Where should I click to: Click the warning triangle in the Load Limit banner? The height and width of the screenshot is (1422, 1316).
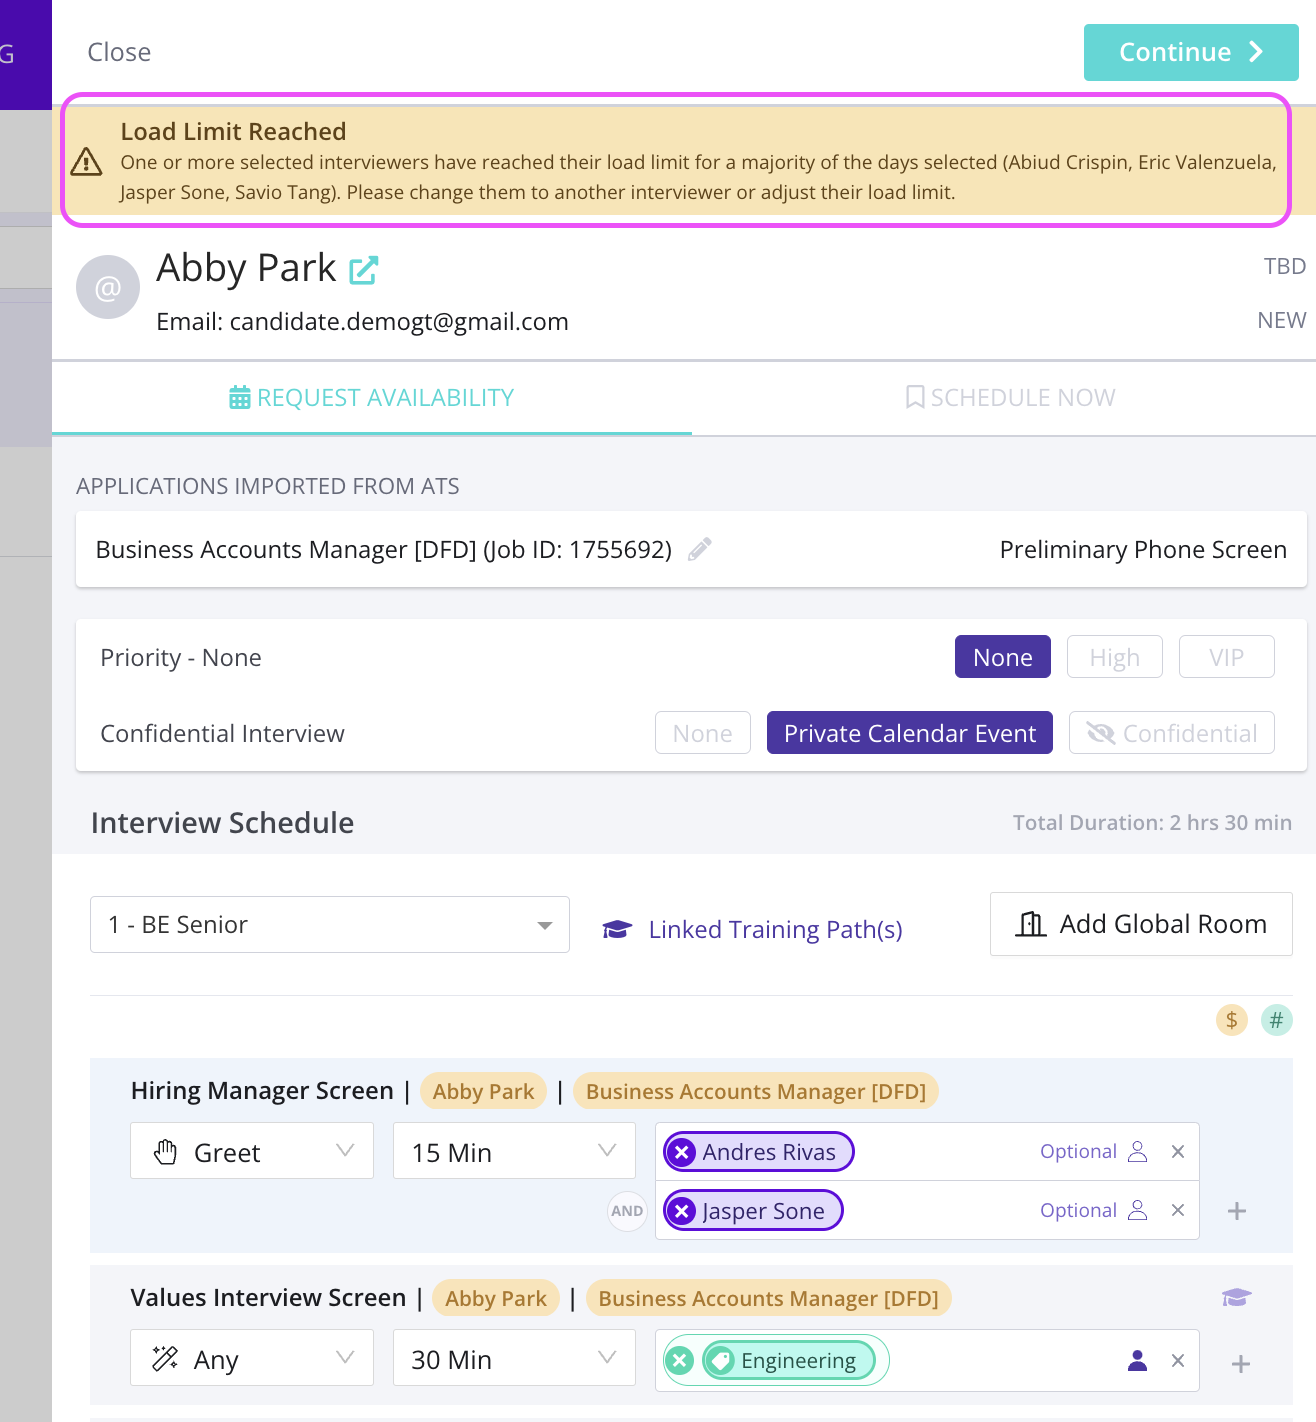pyautogui.click(x=89, y=161)
